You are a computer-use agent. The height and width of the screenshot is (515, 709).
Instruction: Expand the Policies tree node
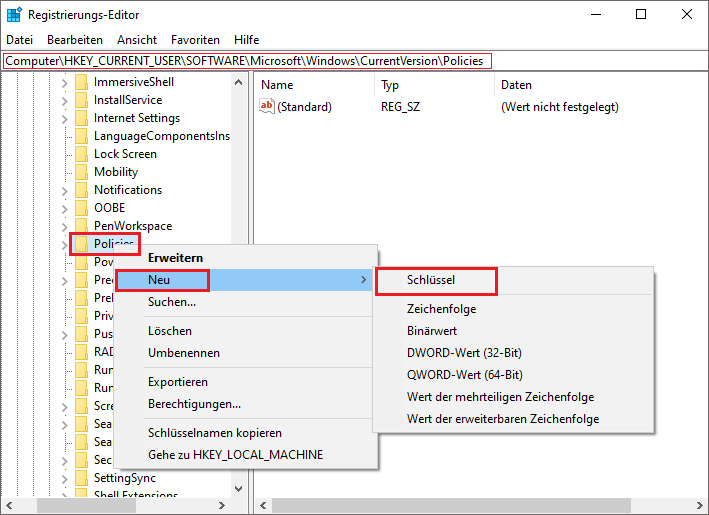point(65,245)
